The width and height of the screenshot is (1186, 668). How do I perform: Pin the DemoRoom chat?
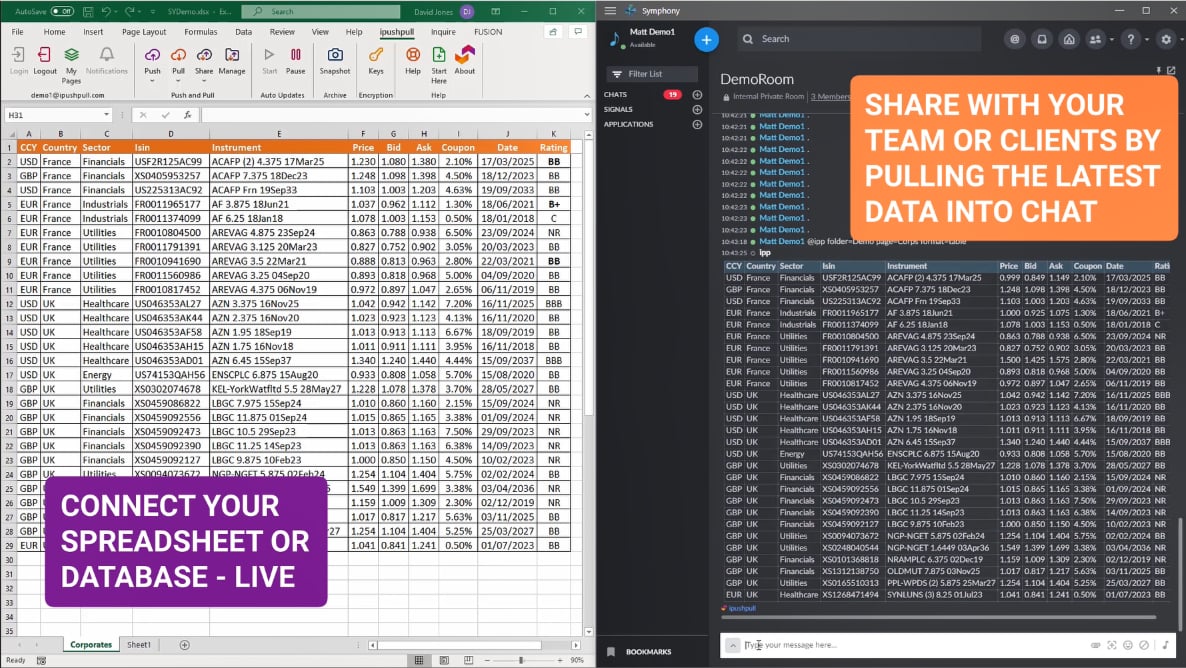click(x=1159, y=70)
